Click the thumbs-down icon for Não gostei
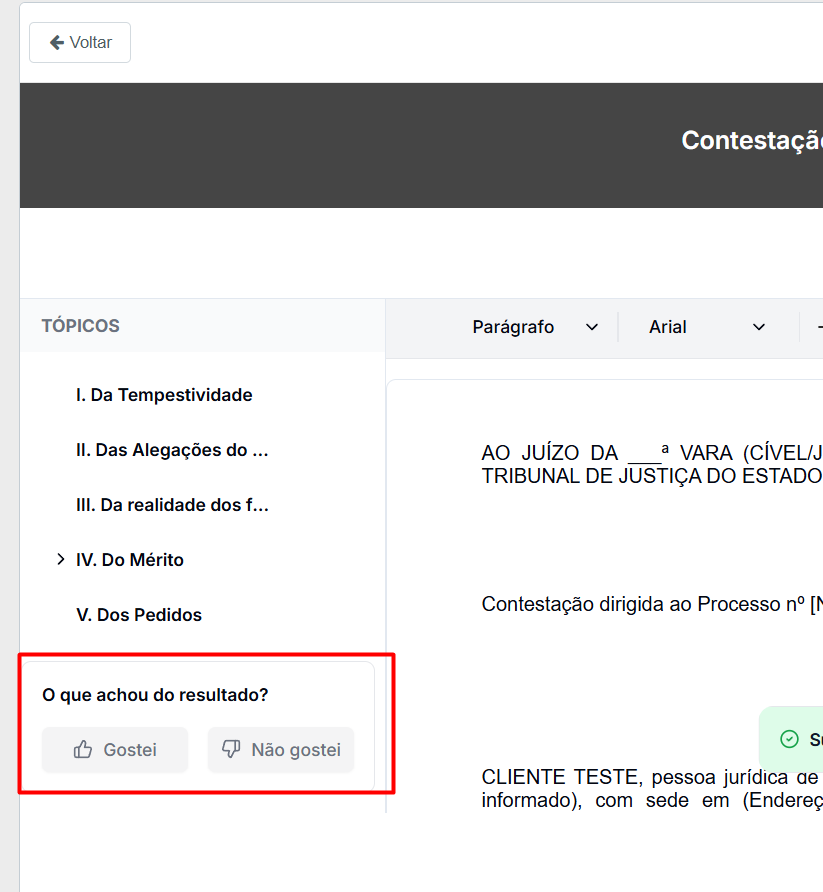 (231, 749)
